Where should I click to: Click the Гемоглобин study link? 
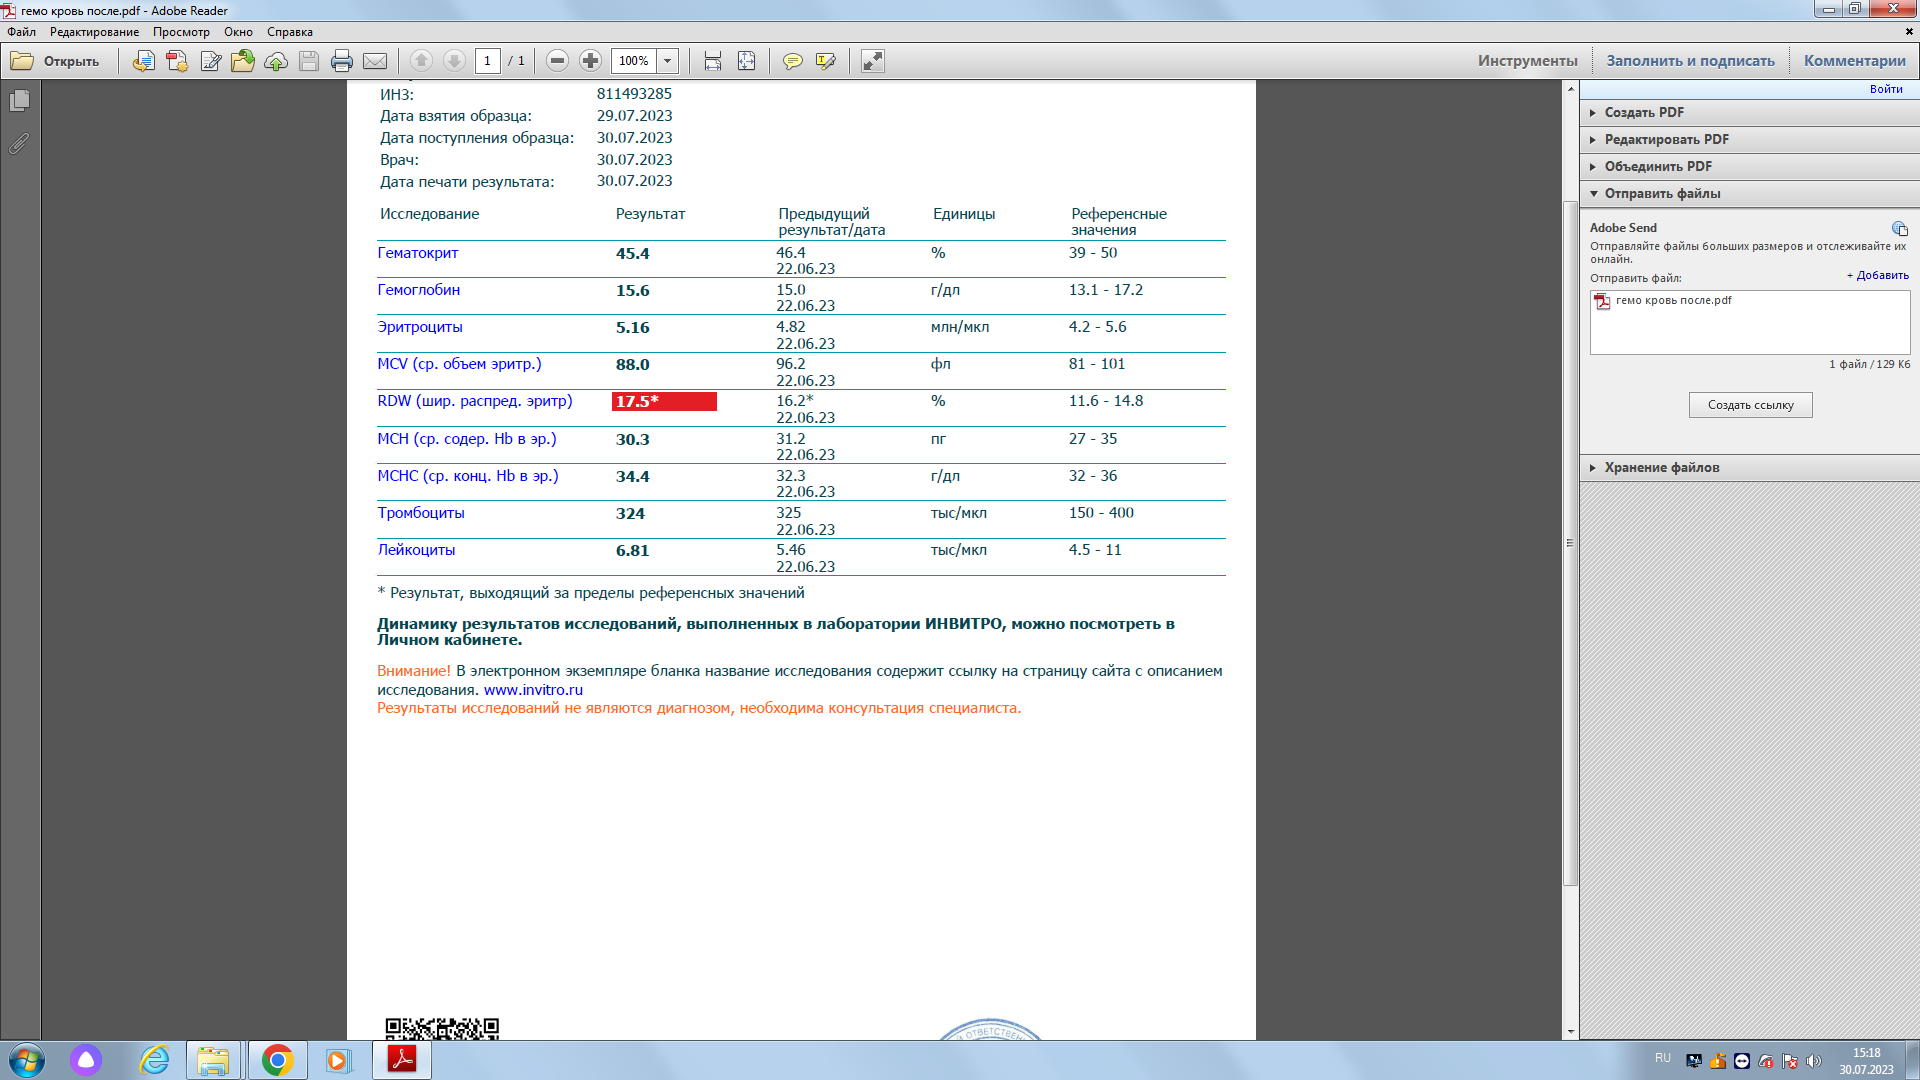coord(419,290)
